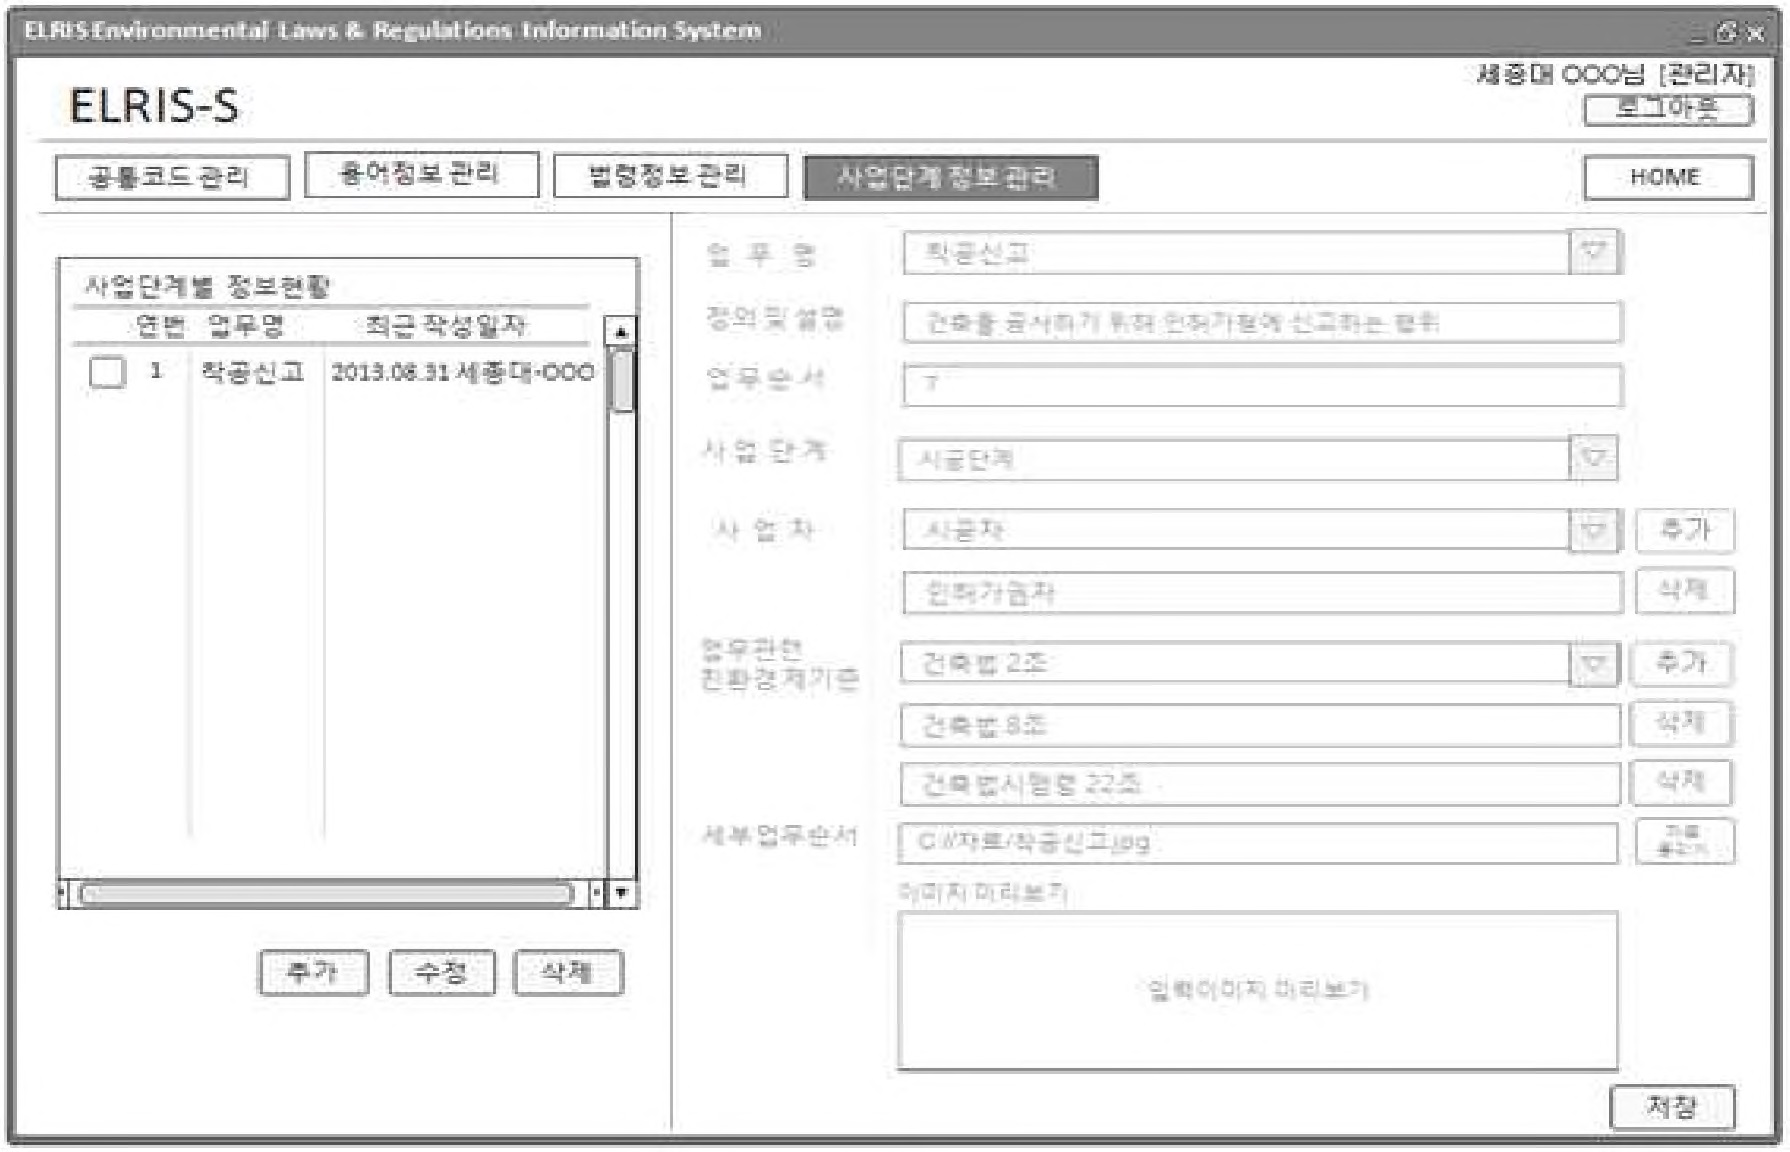Open the 건축법 2조 criteria dropdown

tap(1594, 664)
